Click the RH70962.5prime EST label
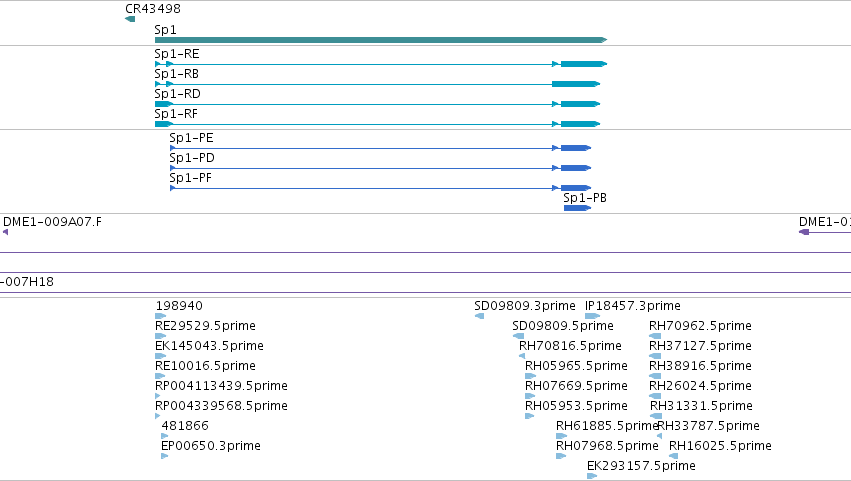Image resolution: width=851 pixels, height=481 pixels. click(x=700, y=326)
